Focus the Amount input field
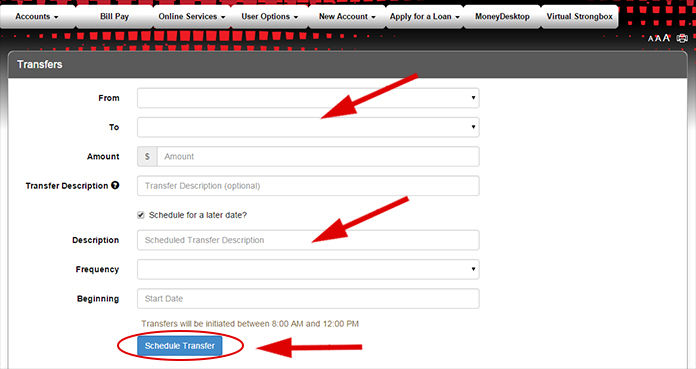The image size is (696, 369). [x=318, y=156]
